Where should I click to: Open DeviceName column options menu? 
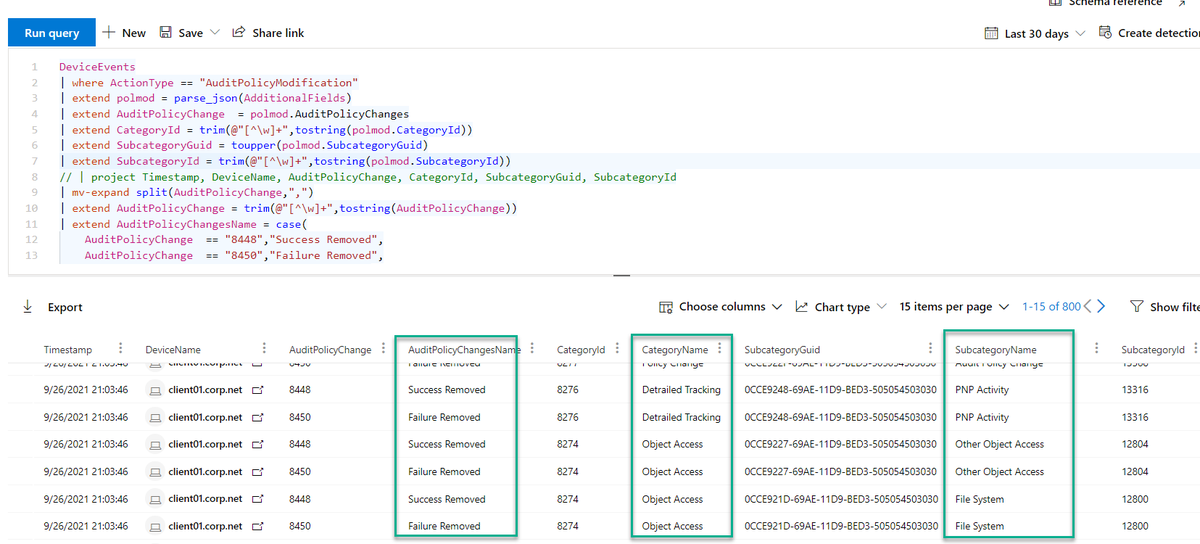pyautogui.click(x=264, y=349)
